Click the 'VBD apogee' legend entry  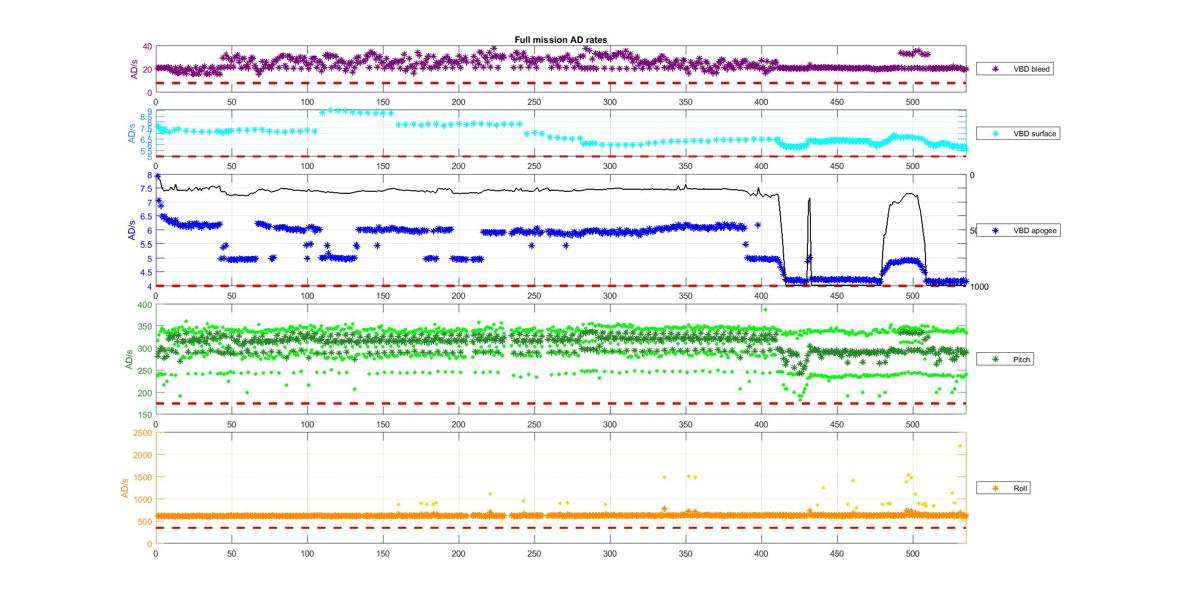pyautogui.click(x=1018, y=230)
